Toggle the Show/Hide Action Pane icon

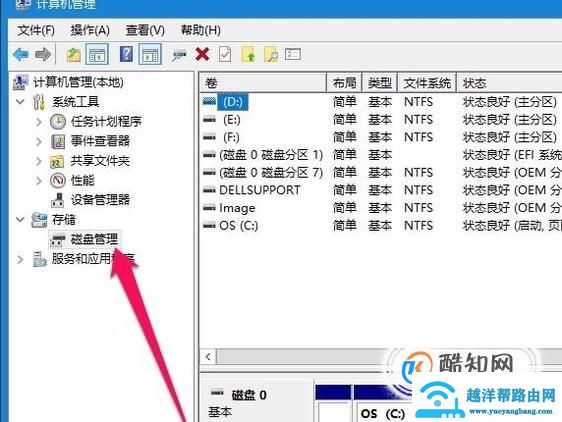pyautogui.click(x=150, y=54)
